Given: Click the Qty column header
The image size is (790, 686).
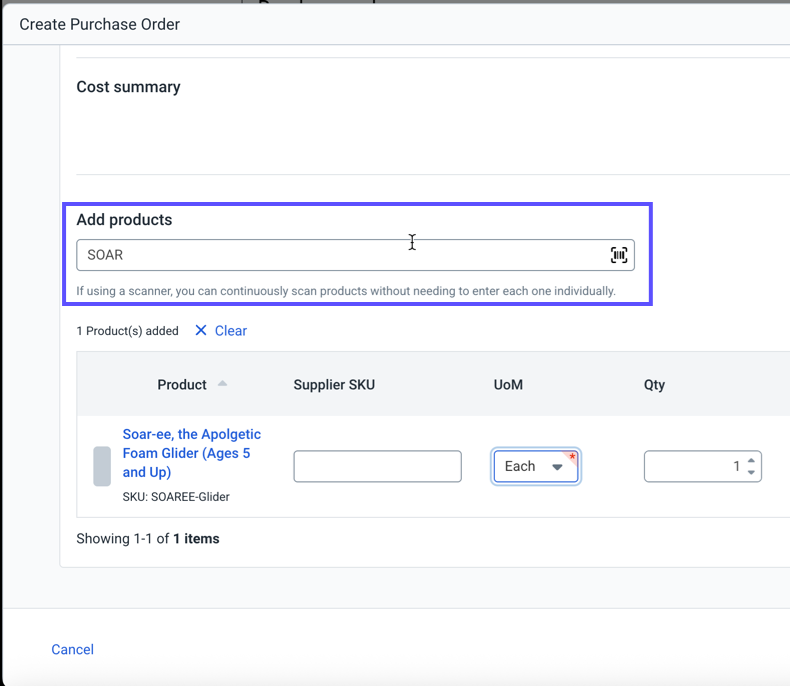Looking at the screenshot, I should pyautogui.click(x=654, y=385).
